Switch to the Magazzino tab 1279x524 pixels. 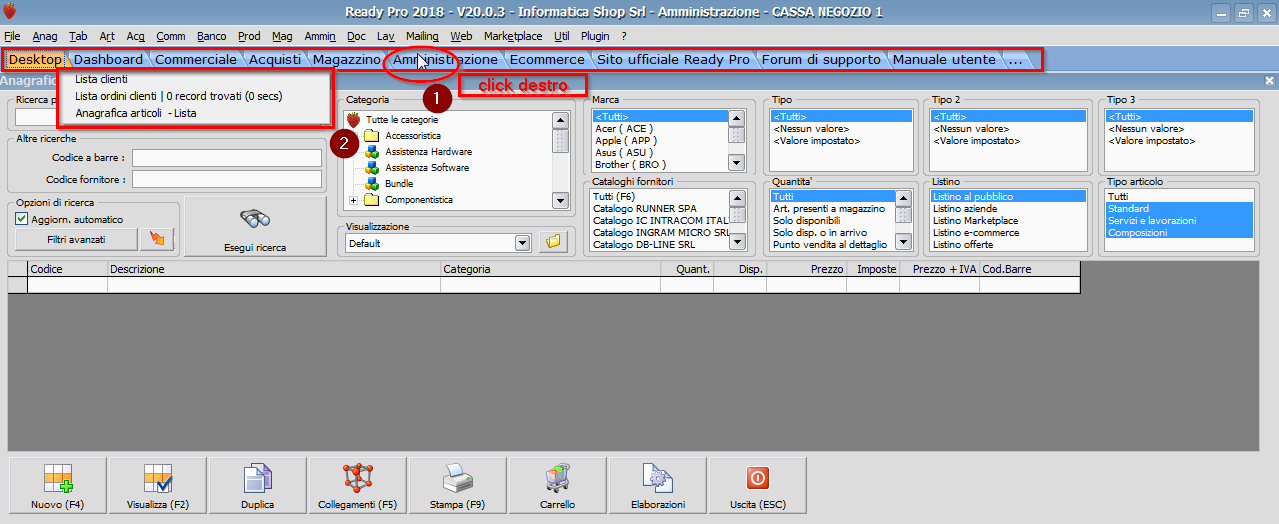(347, 59)
